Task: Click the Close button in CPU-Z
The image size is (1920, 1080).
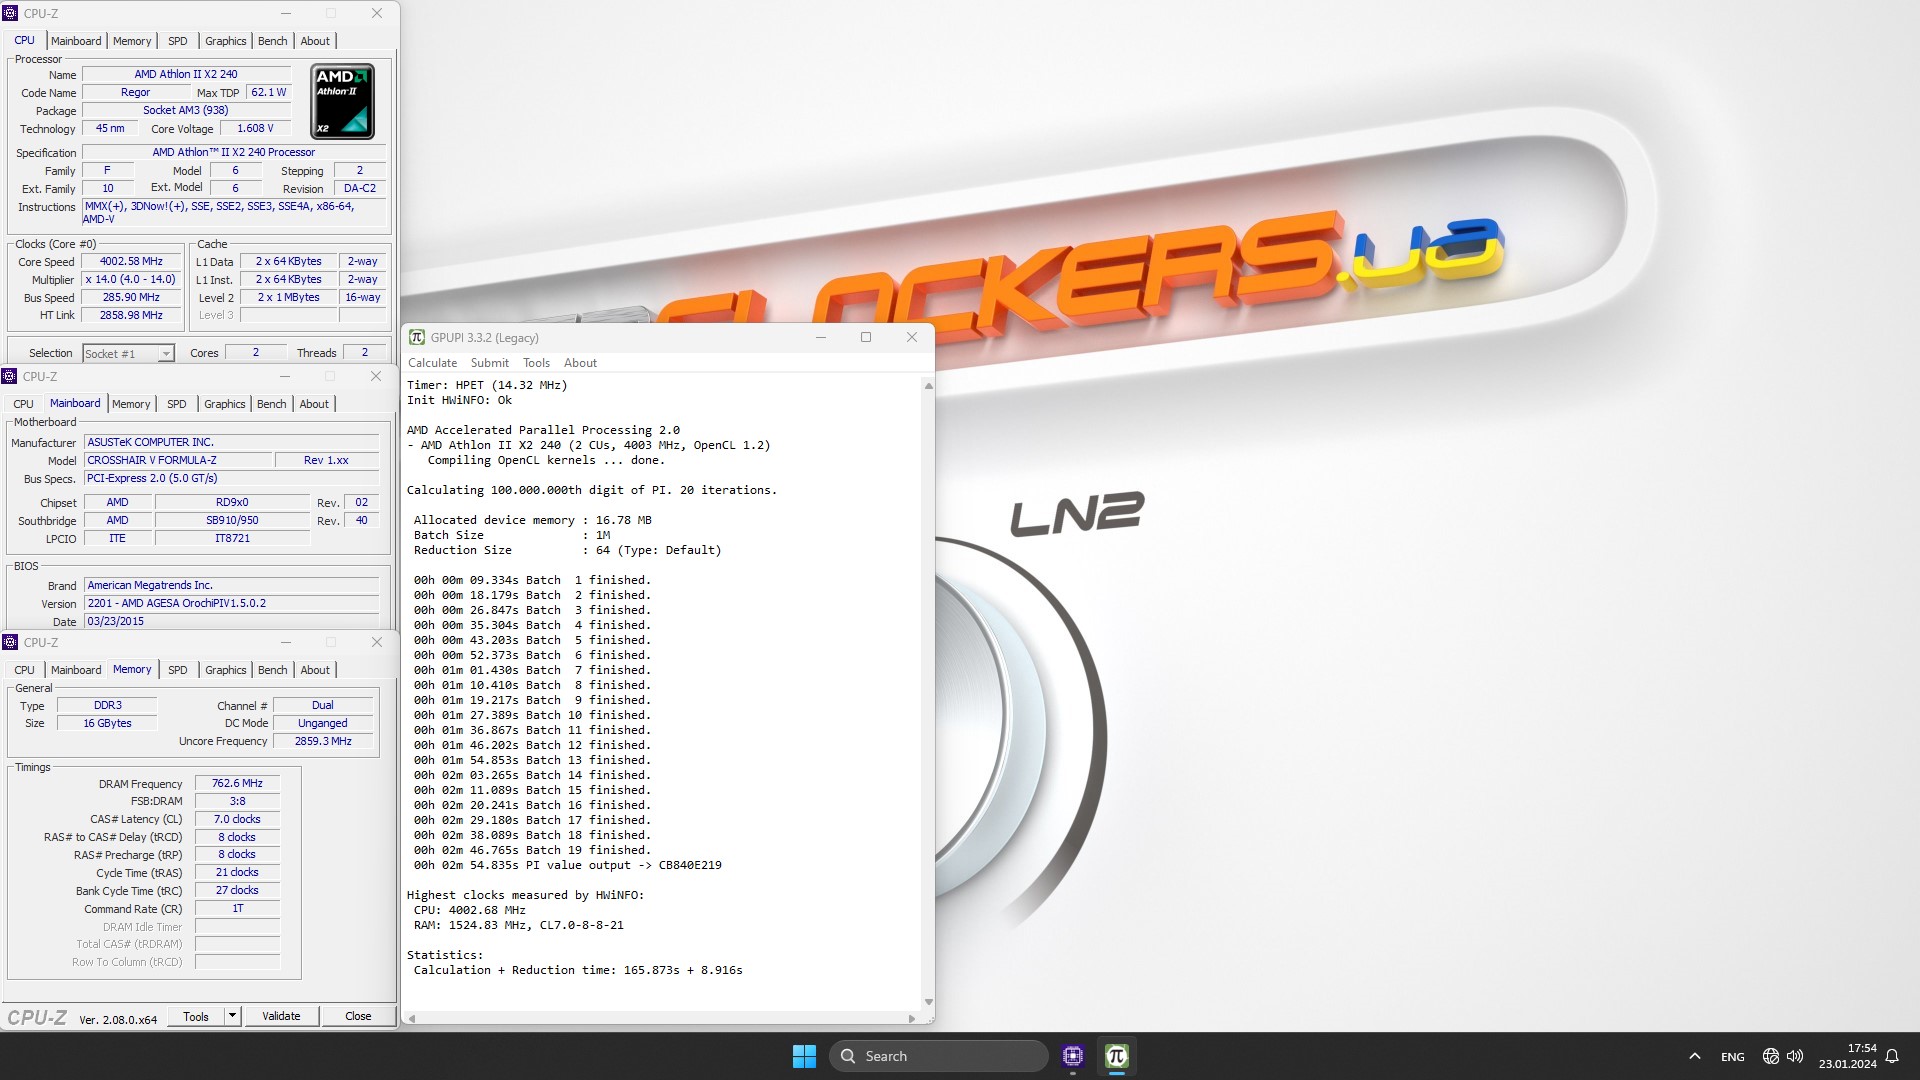Action: click(x=358, y=1016)
